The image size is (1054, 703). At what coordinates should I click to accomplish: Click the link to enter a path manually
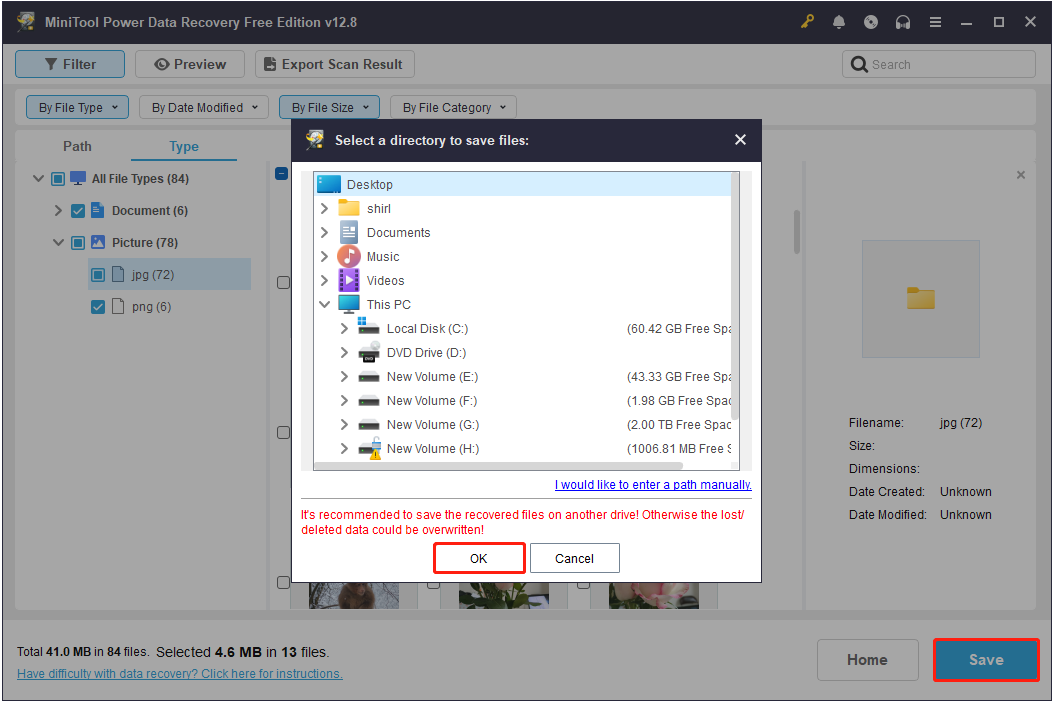[x=652, y=484]
